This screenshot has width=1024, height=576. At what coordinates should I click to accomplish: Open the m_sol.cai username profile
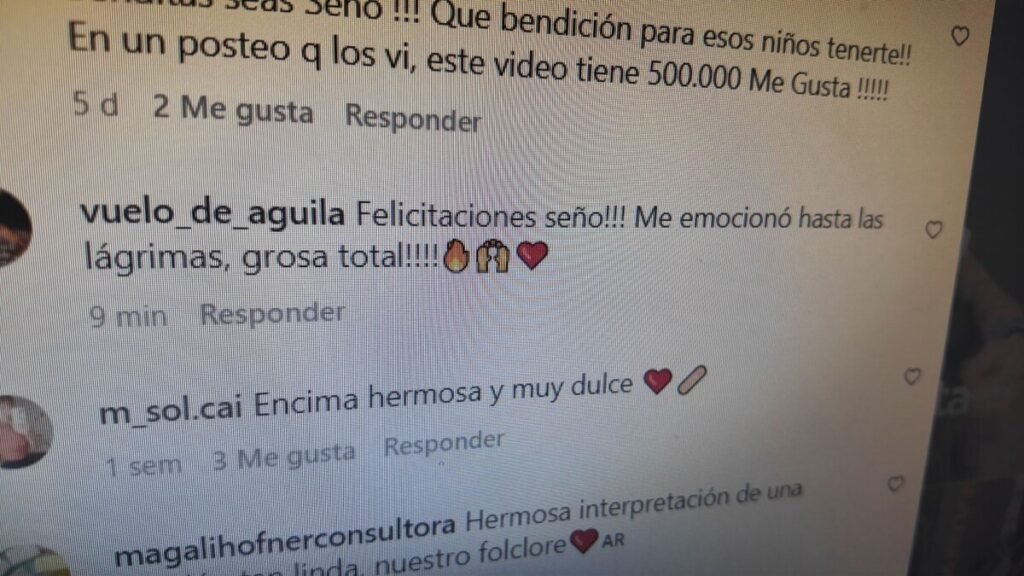pos(171,410)
